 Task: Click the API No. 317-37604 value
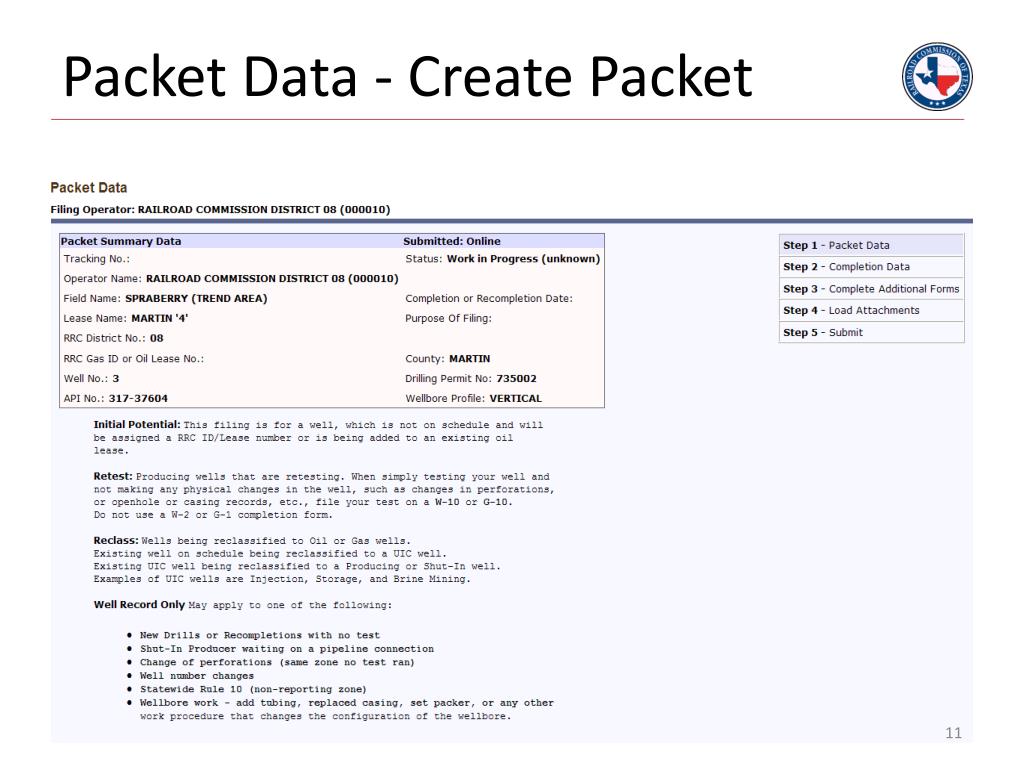coord(138,398)
